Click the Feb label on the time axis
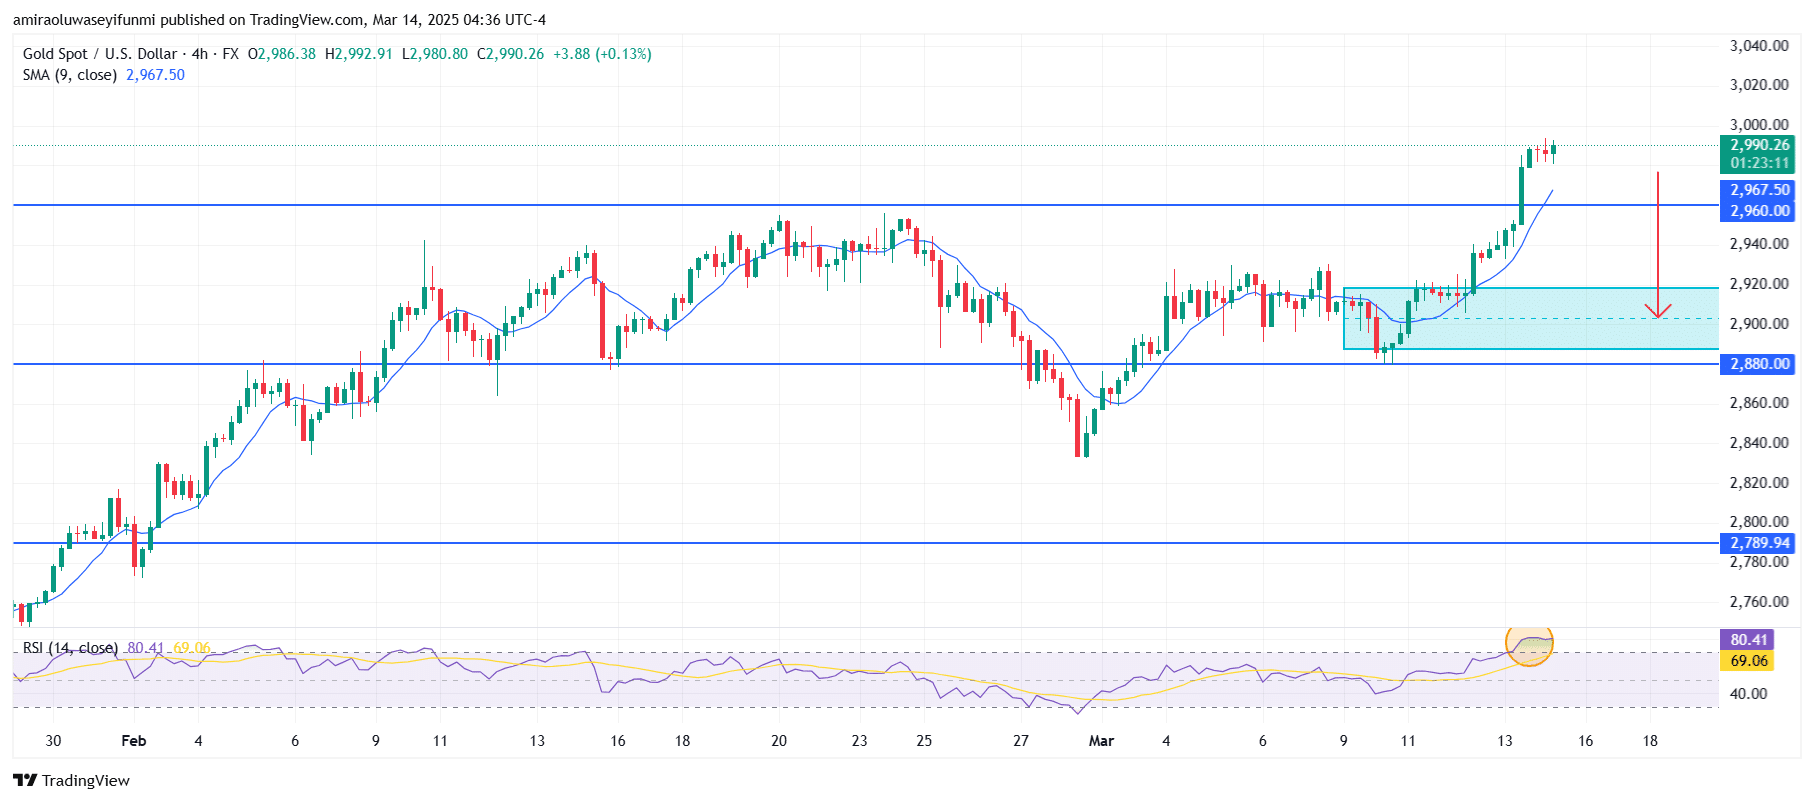 point(133,741)
